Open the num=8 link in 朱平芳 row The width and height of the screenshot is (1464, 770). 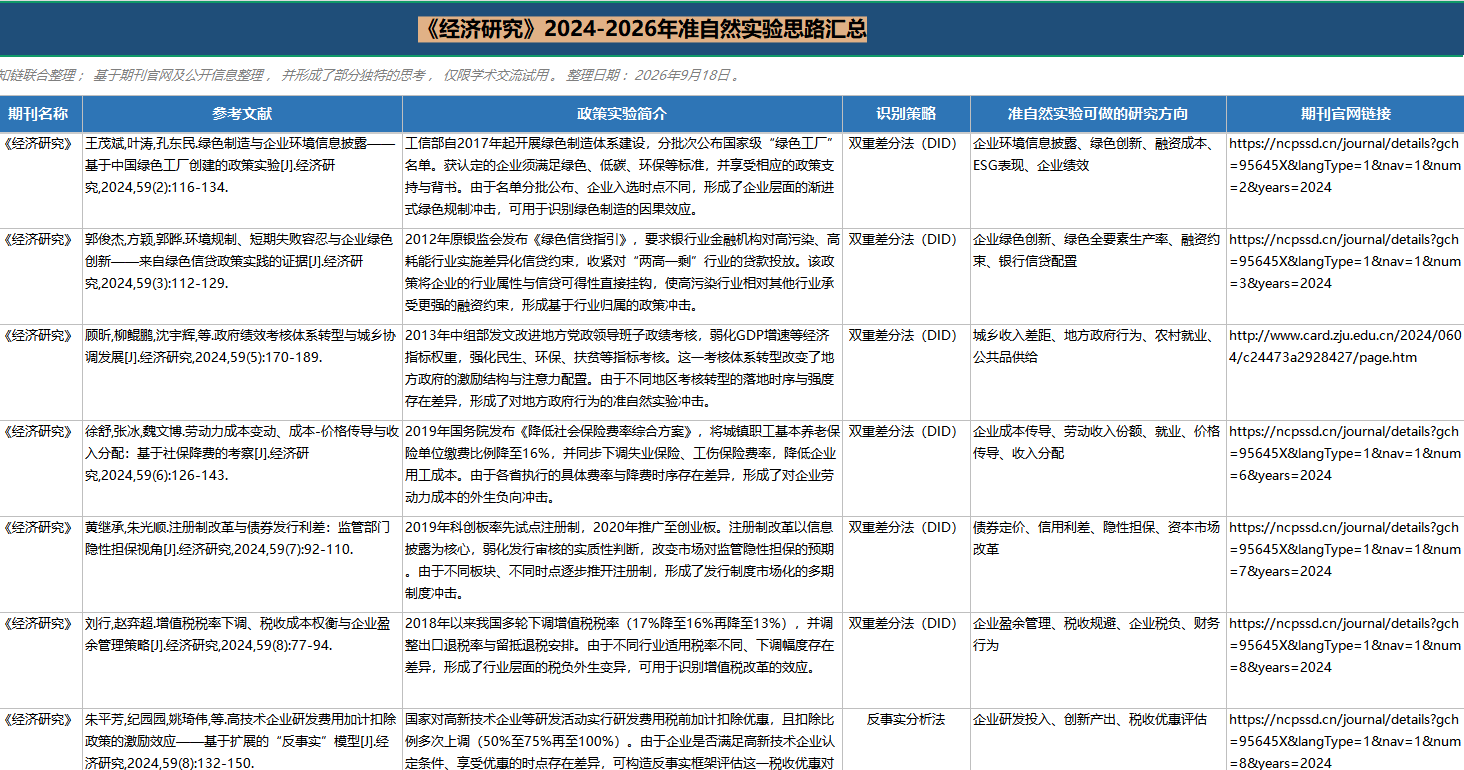click(x=1344, y=741)
